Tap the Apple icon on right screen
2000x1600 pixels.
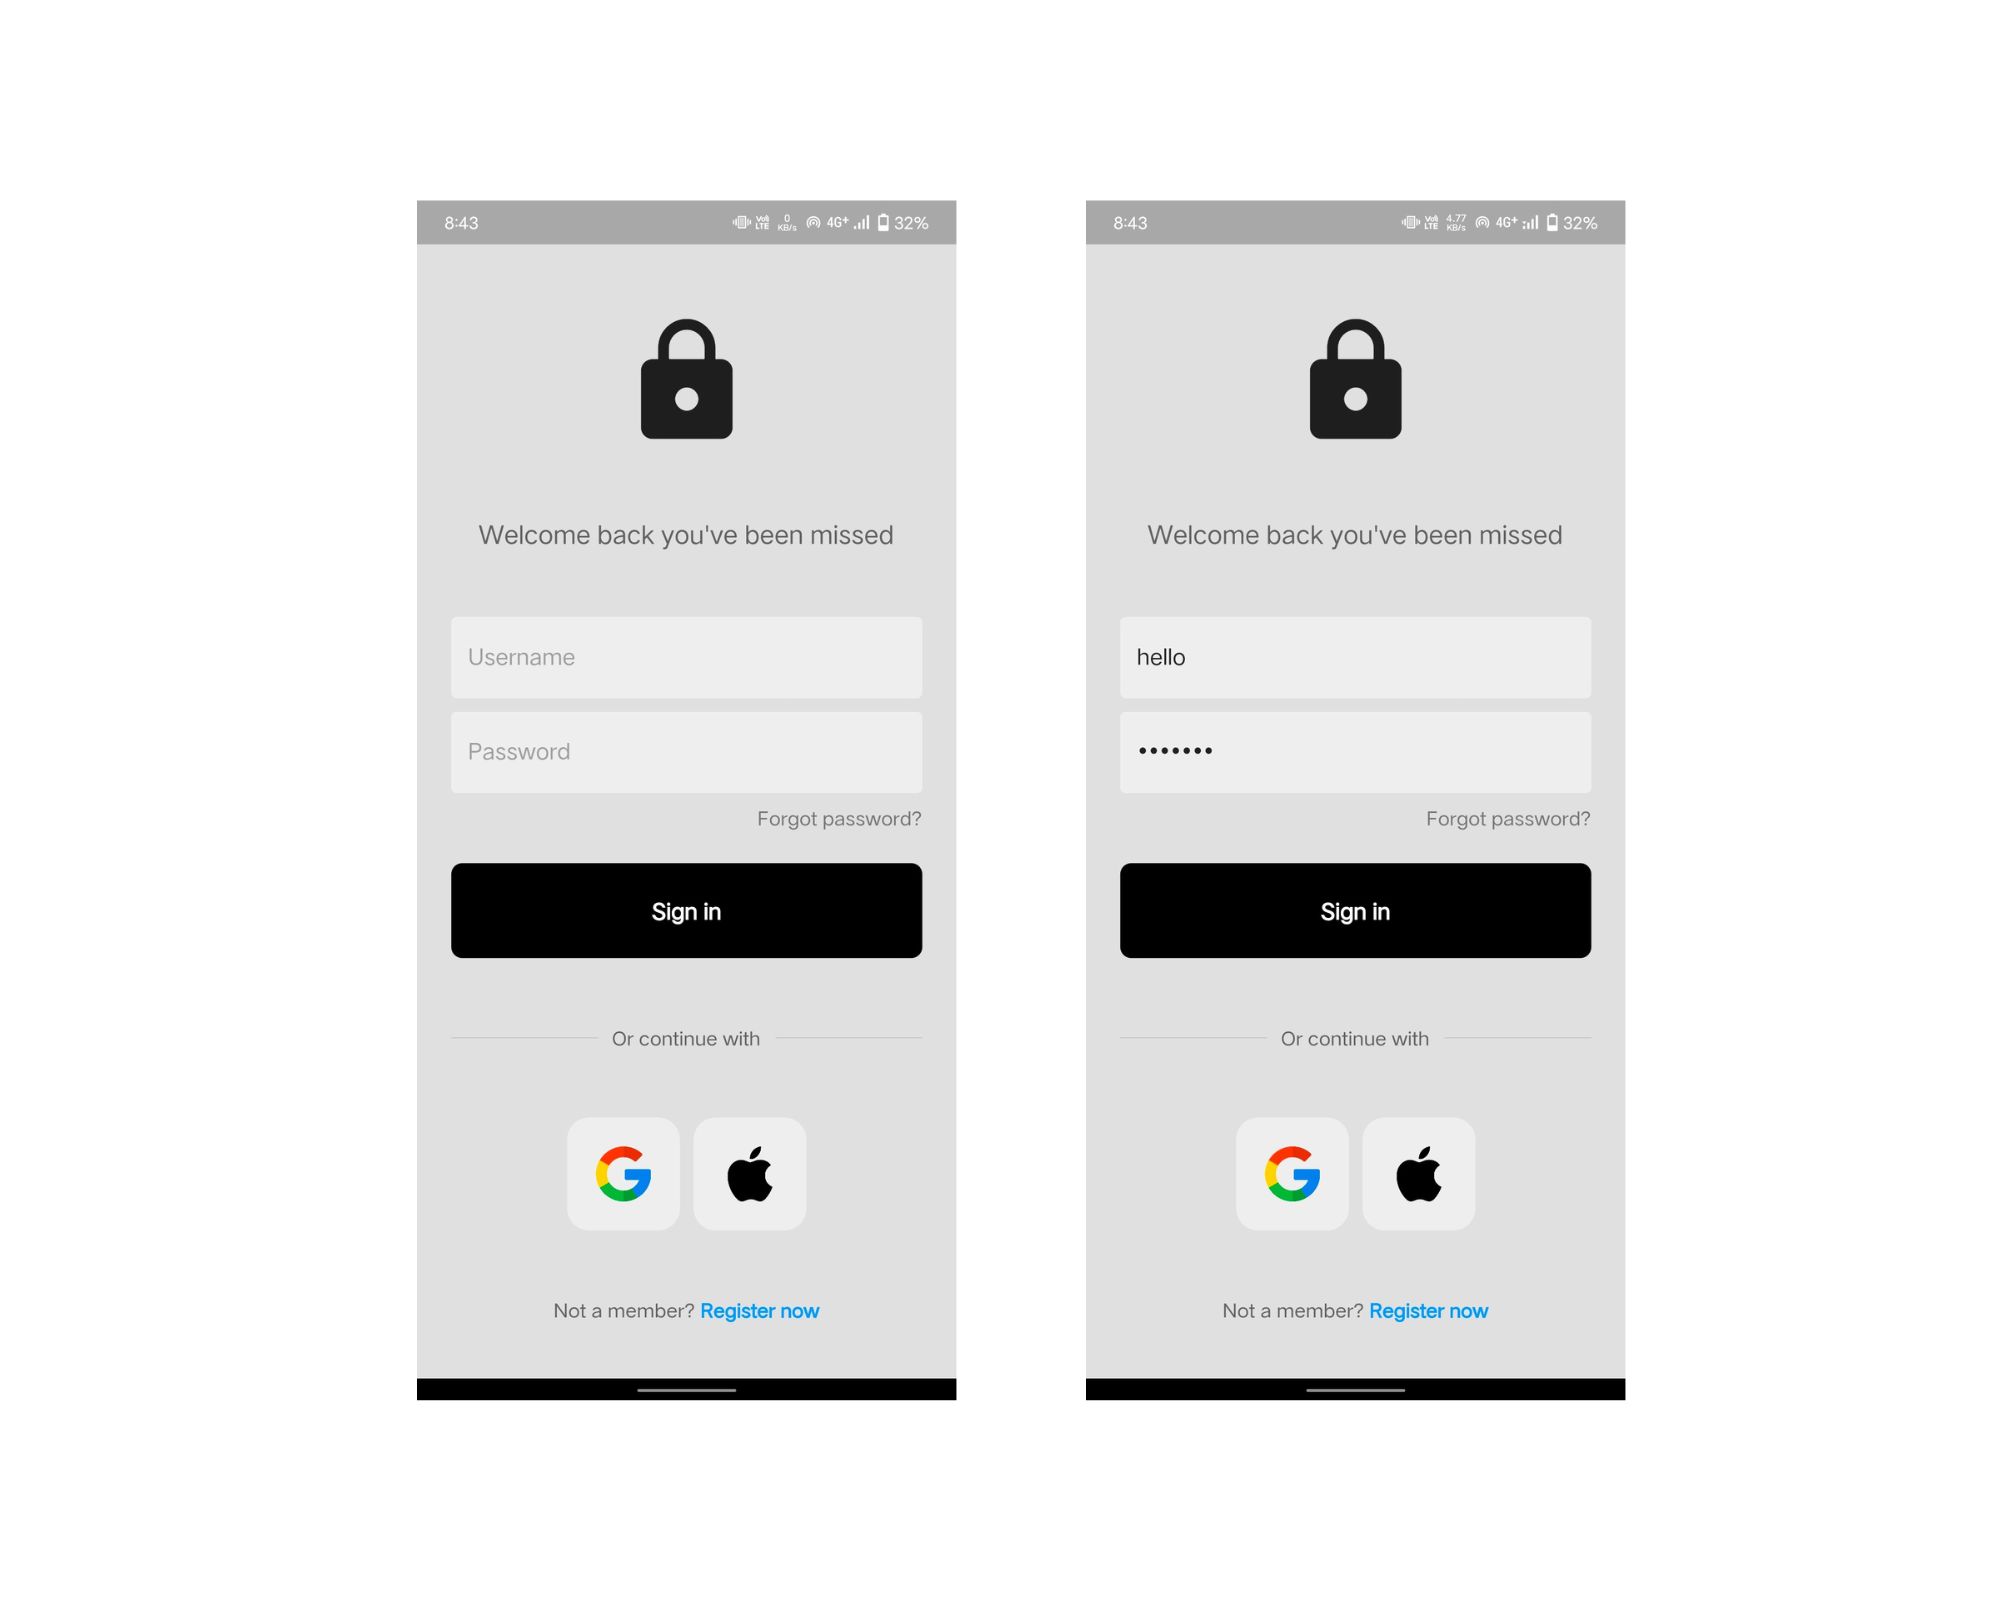[1419, 1173]
